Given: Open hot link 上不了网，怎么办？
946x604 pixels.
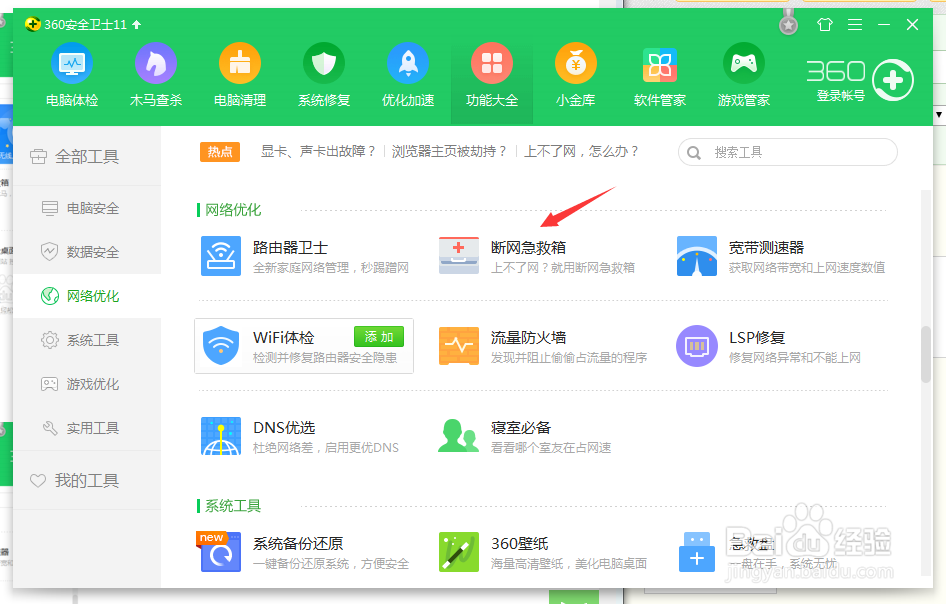Looking at the screenshot, I should (581, 151).
